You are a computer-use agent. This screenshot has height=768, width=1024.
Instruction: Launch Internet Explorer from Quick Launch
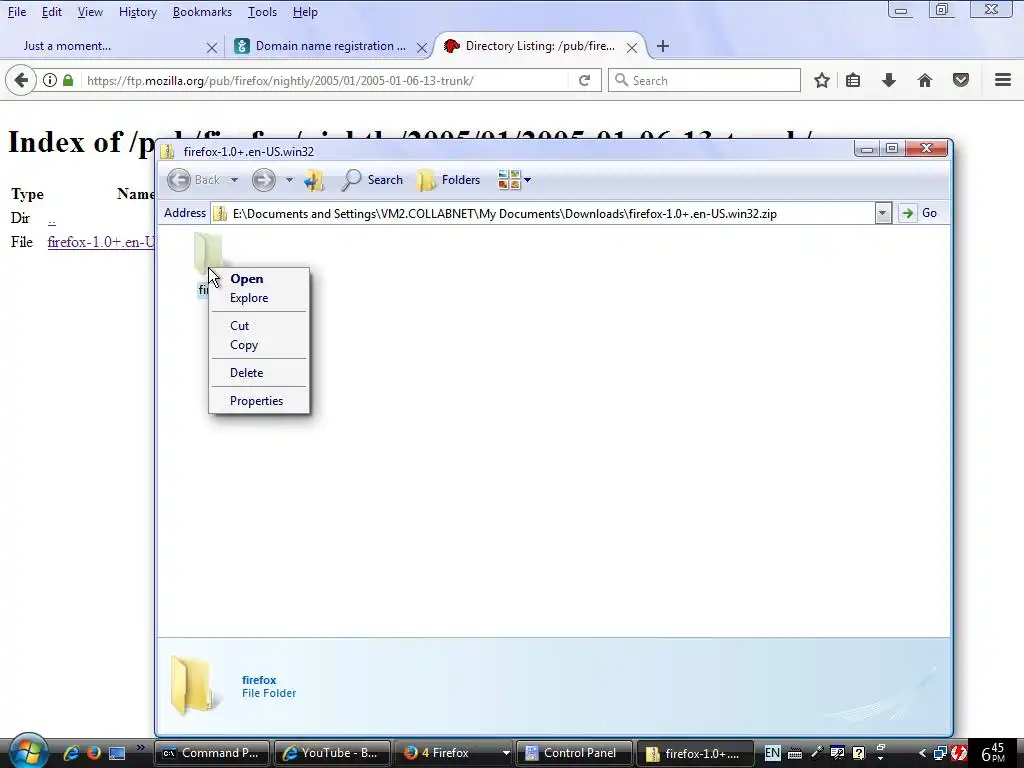[x=71, y=753]
